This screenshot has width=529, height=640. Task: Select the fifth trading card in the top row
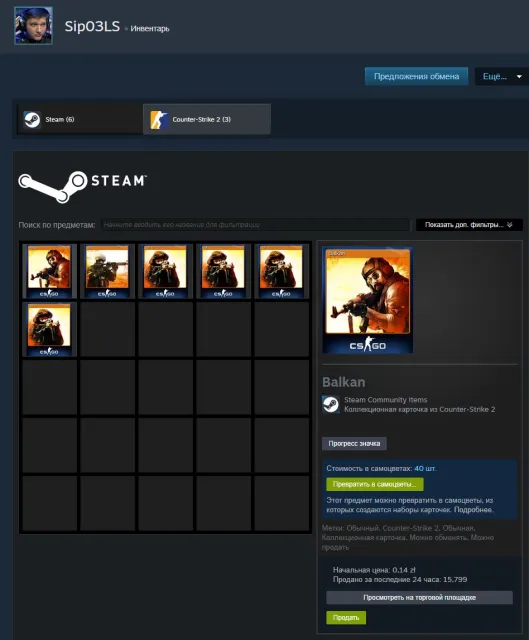point(281,271)
